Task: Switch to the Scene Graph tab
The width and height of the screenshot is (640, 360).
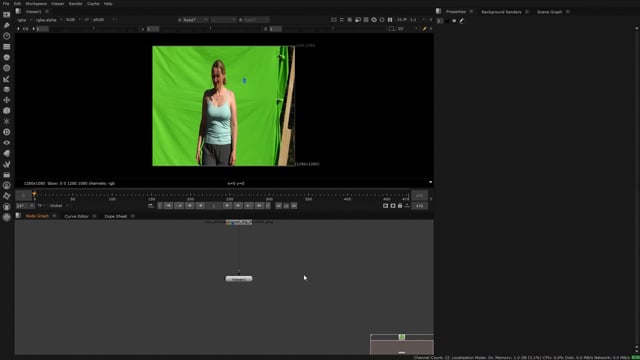Action: tap(549, 12)
